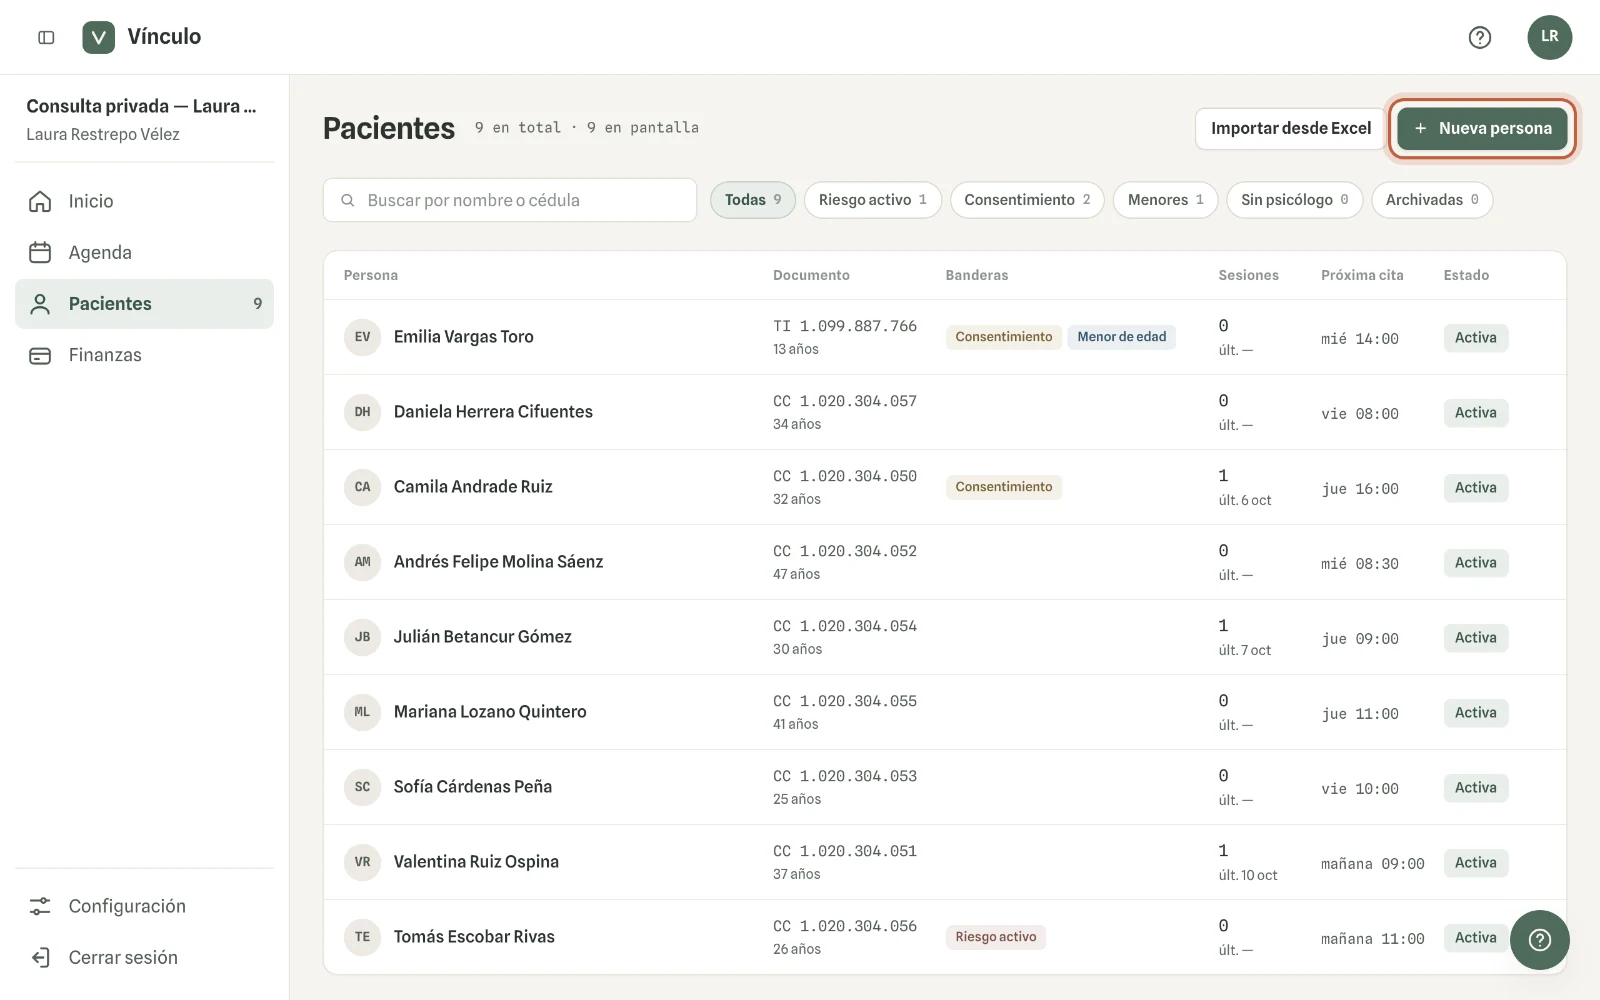Screen dimensions: 1600x1000
Task: Click Camila Andrade's Consentimiento badge
Action: coord(1003,487)
